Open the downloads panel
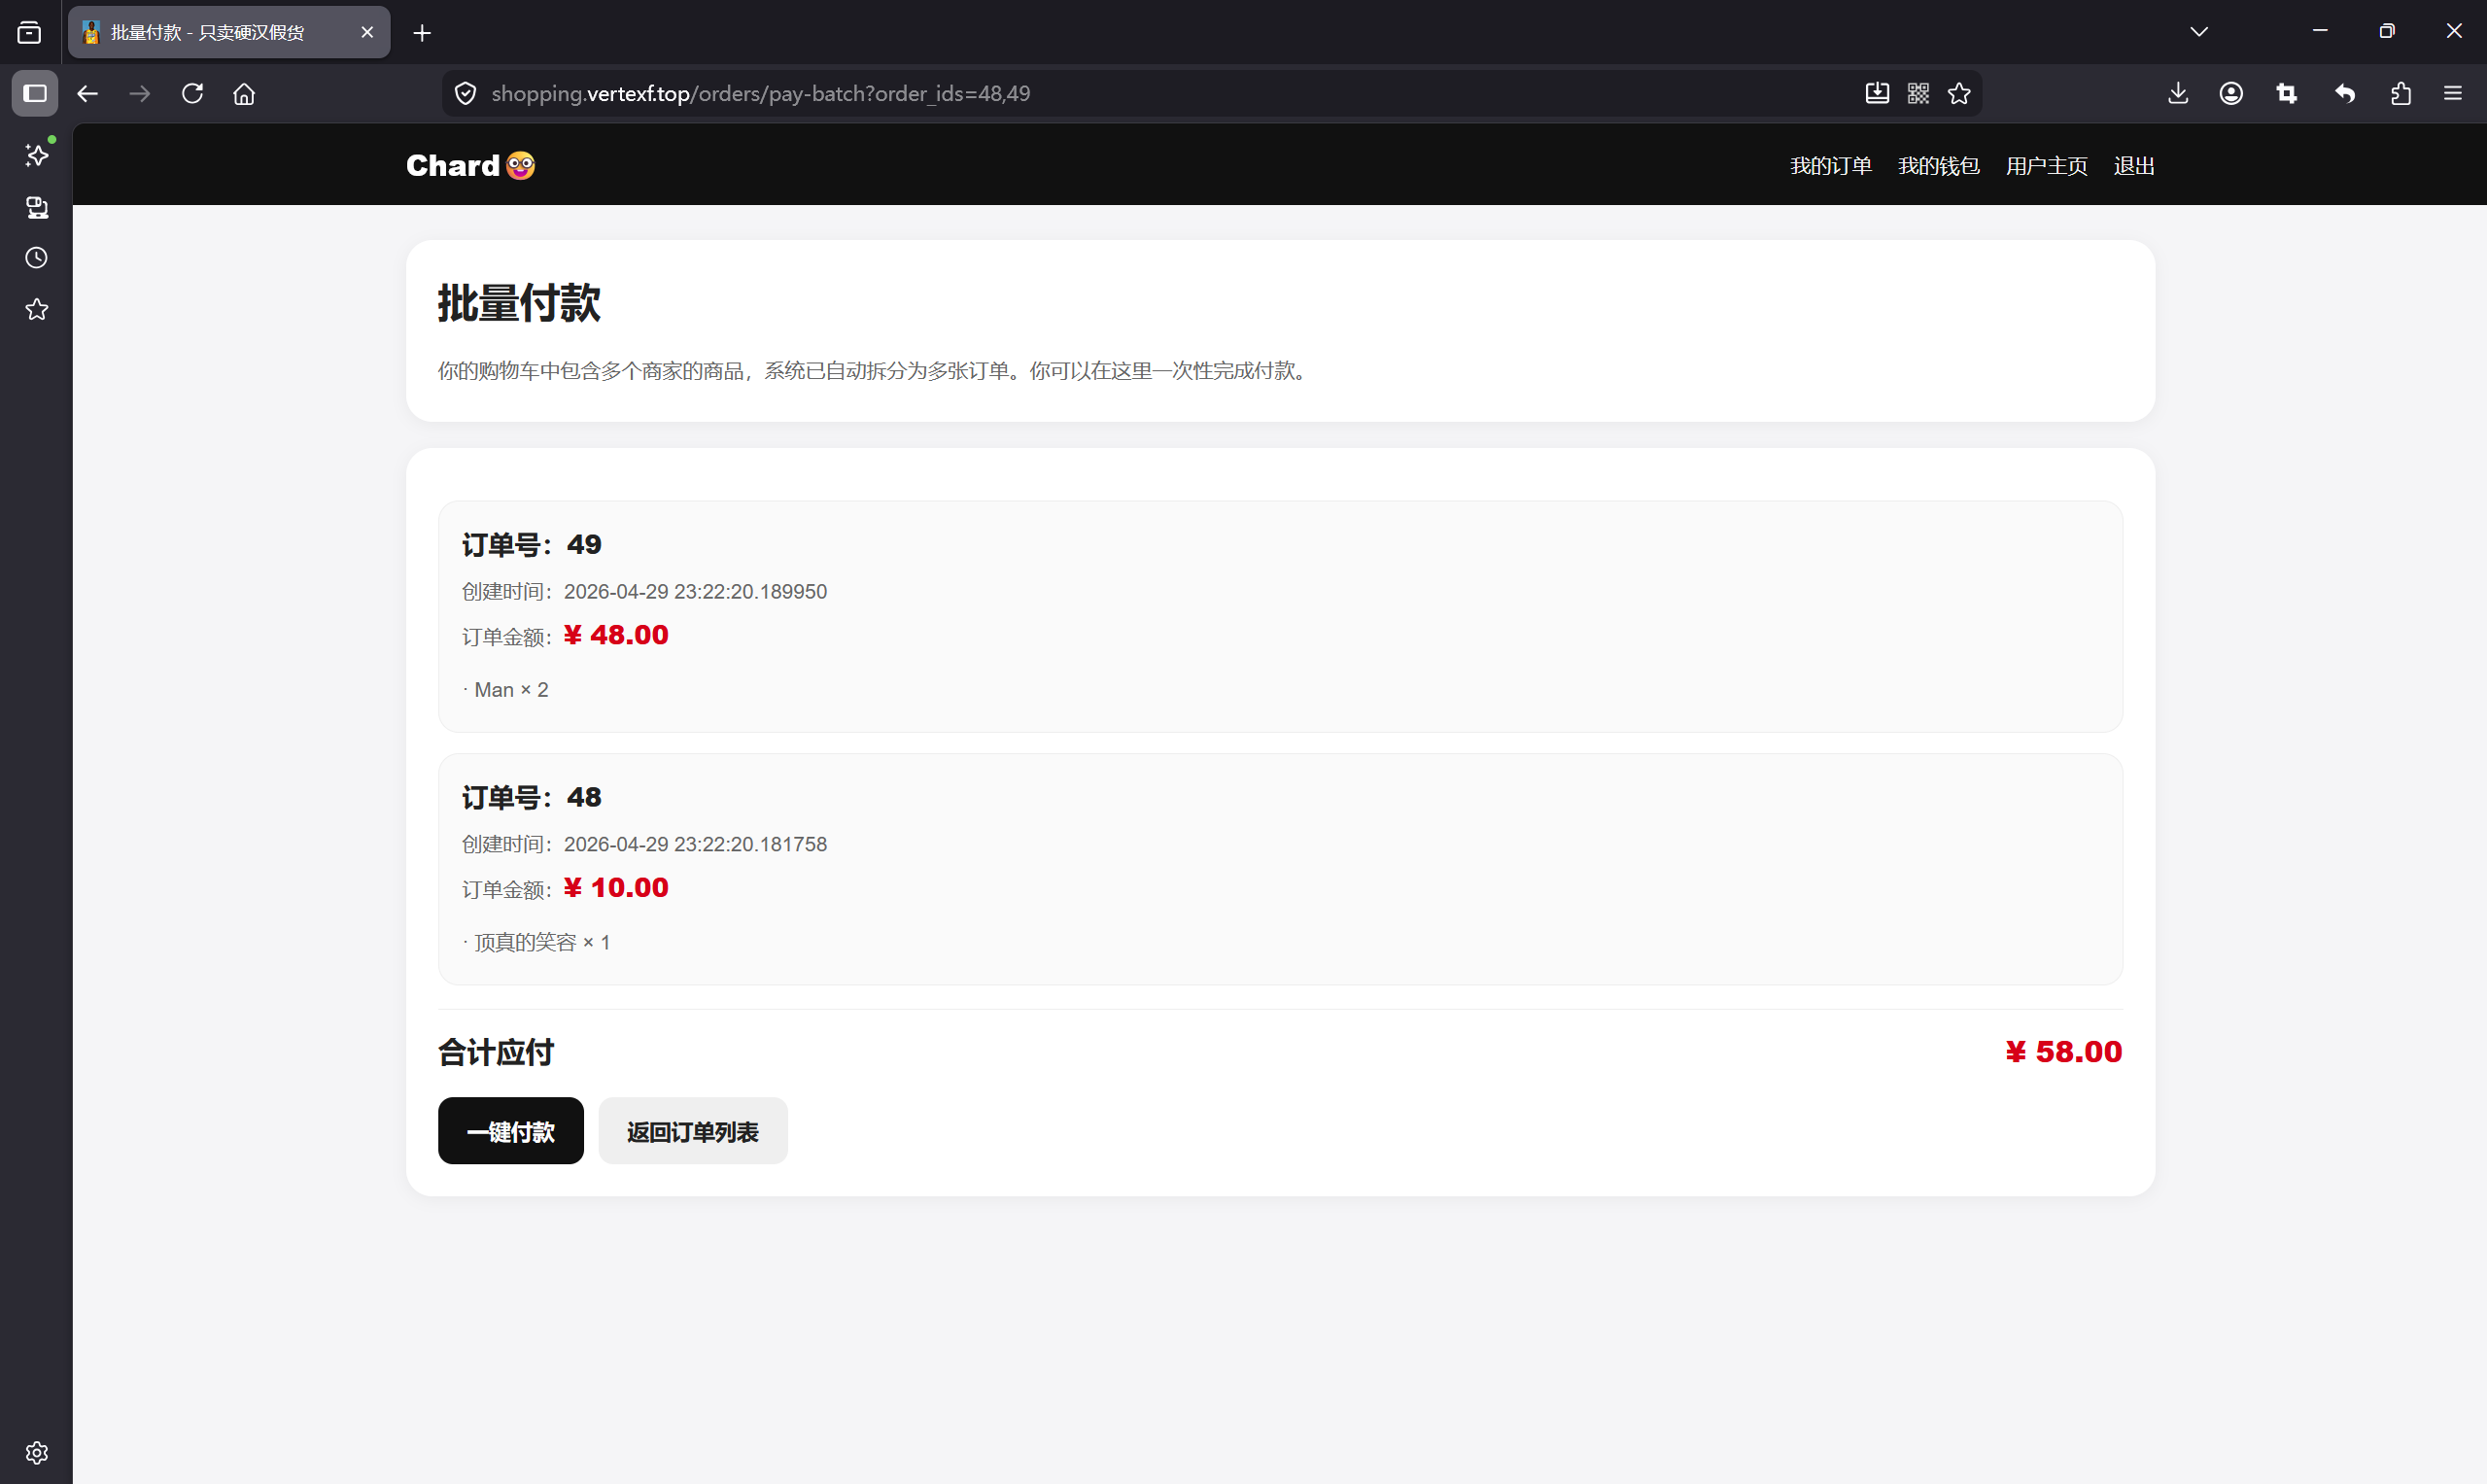2487x1484 pixels. tap(2178, 93)
